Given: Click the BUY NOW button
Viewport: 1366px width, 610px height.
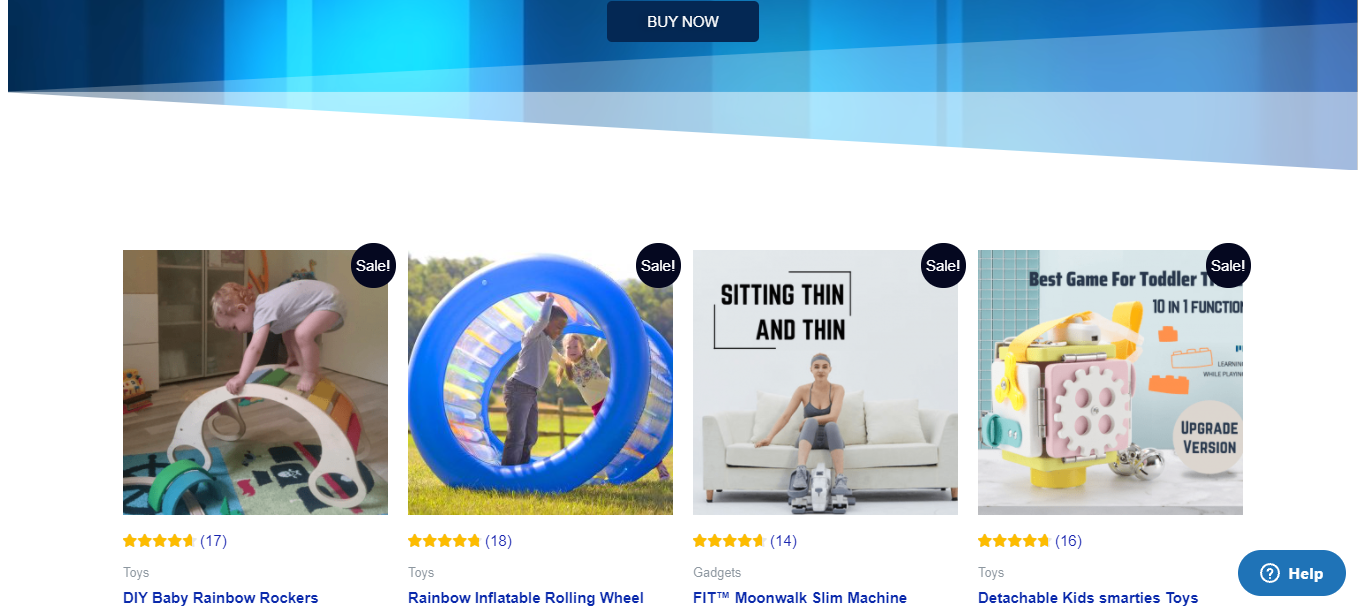Looking at the screenshot, I should pos(683,21).
